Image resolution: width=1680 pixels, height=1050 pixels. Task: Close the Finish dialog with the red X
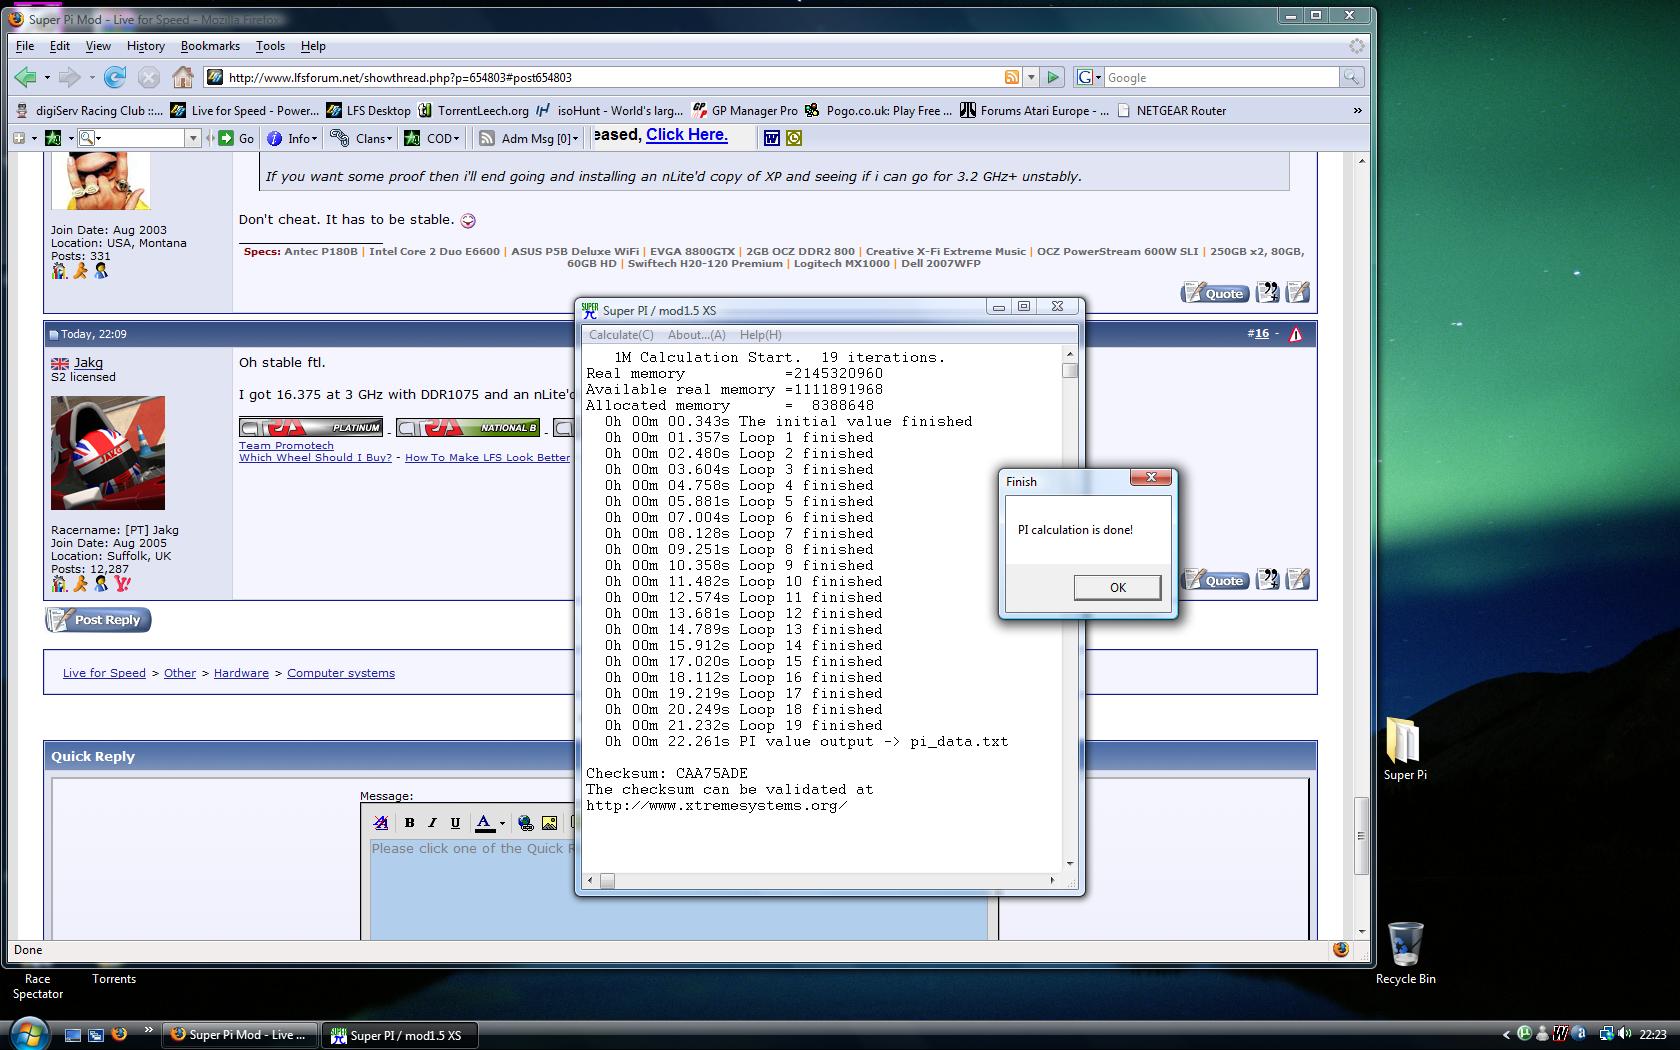pos(1150,477)
